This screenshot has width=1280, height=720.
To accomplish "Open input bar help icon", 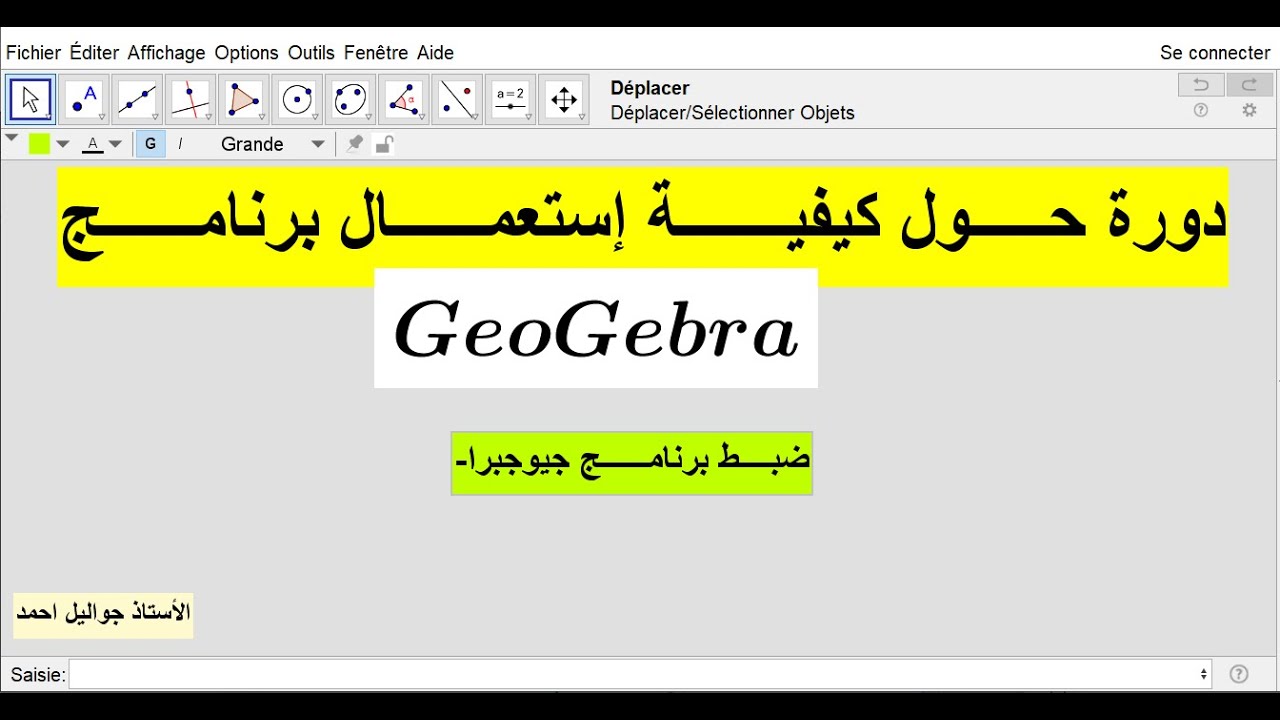I will [1239, 674].
